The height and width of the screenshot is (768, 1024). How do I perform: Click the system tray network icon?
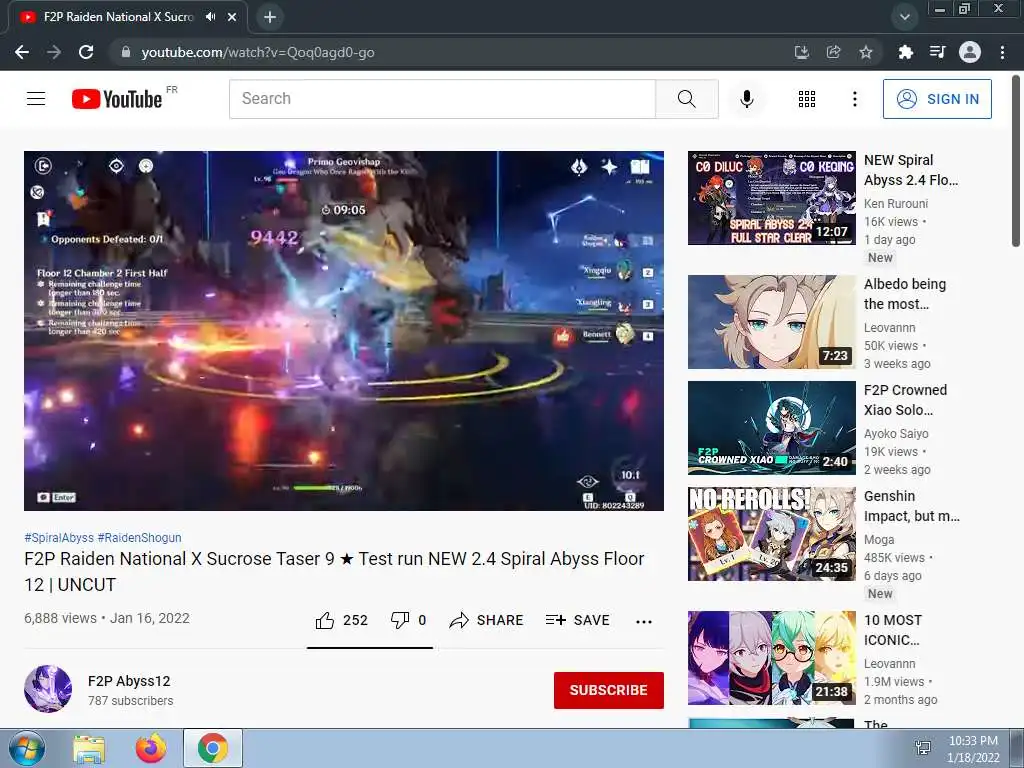coord(923,748)
